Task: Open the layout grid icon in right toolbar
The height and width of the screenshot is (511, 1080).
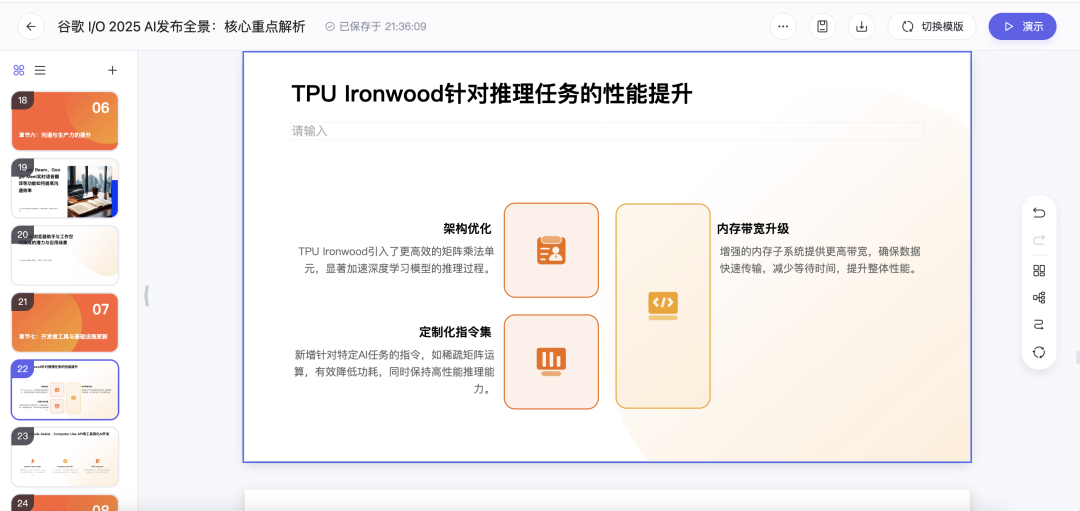Action: coord(1039,271)
